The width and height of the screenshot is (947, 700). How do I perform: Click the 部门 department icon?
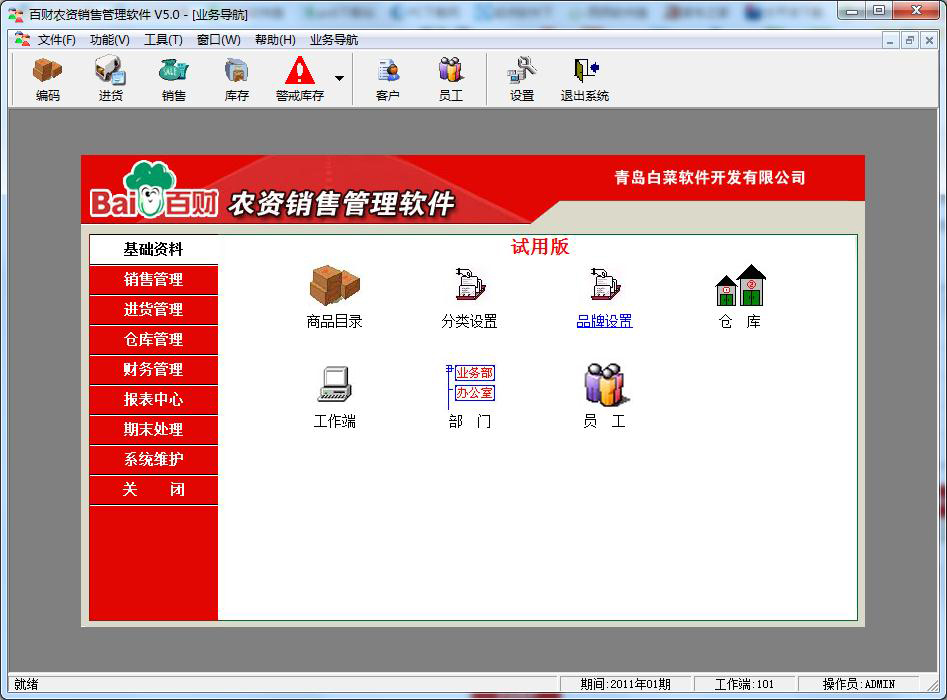(x=470, y=385)
